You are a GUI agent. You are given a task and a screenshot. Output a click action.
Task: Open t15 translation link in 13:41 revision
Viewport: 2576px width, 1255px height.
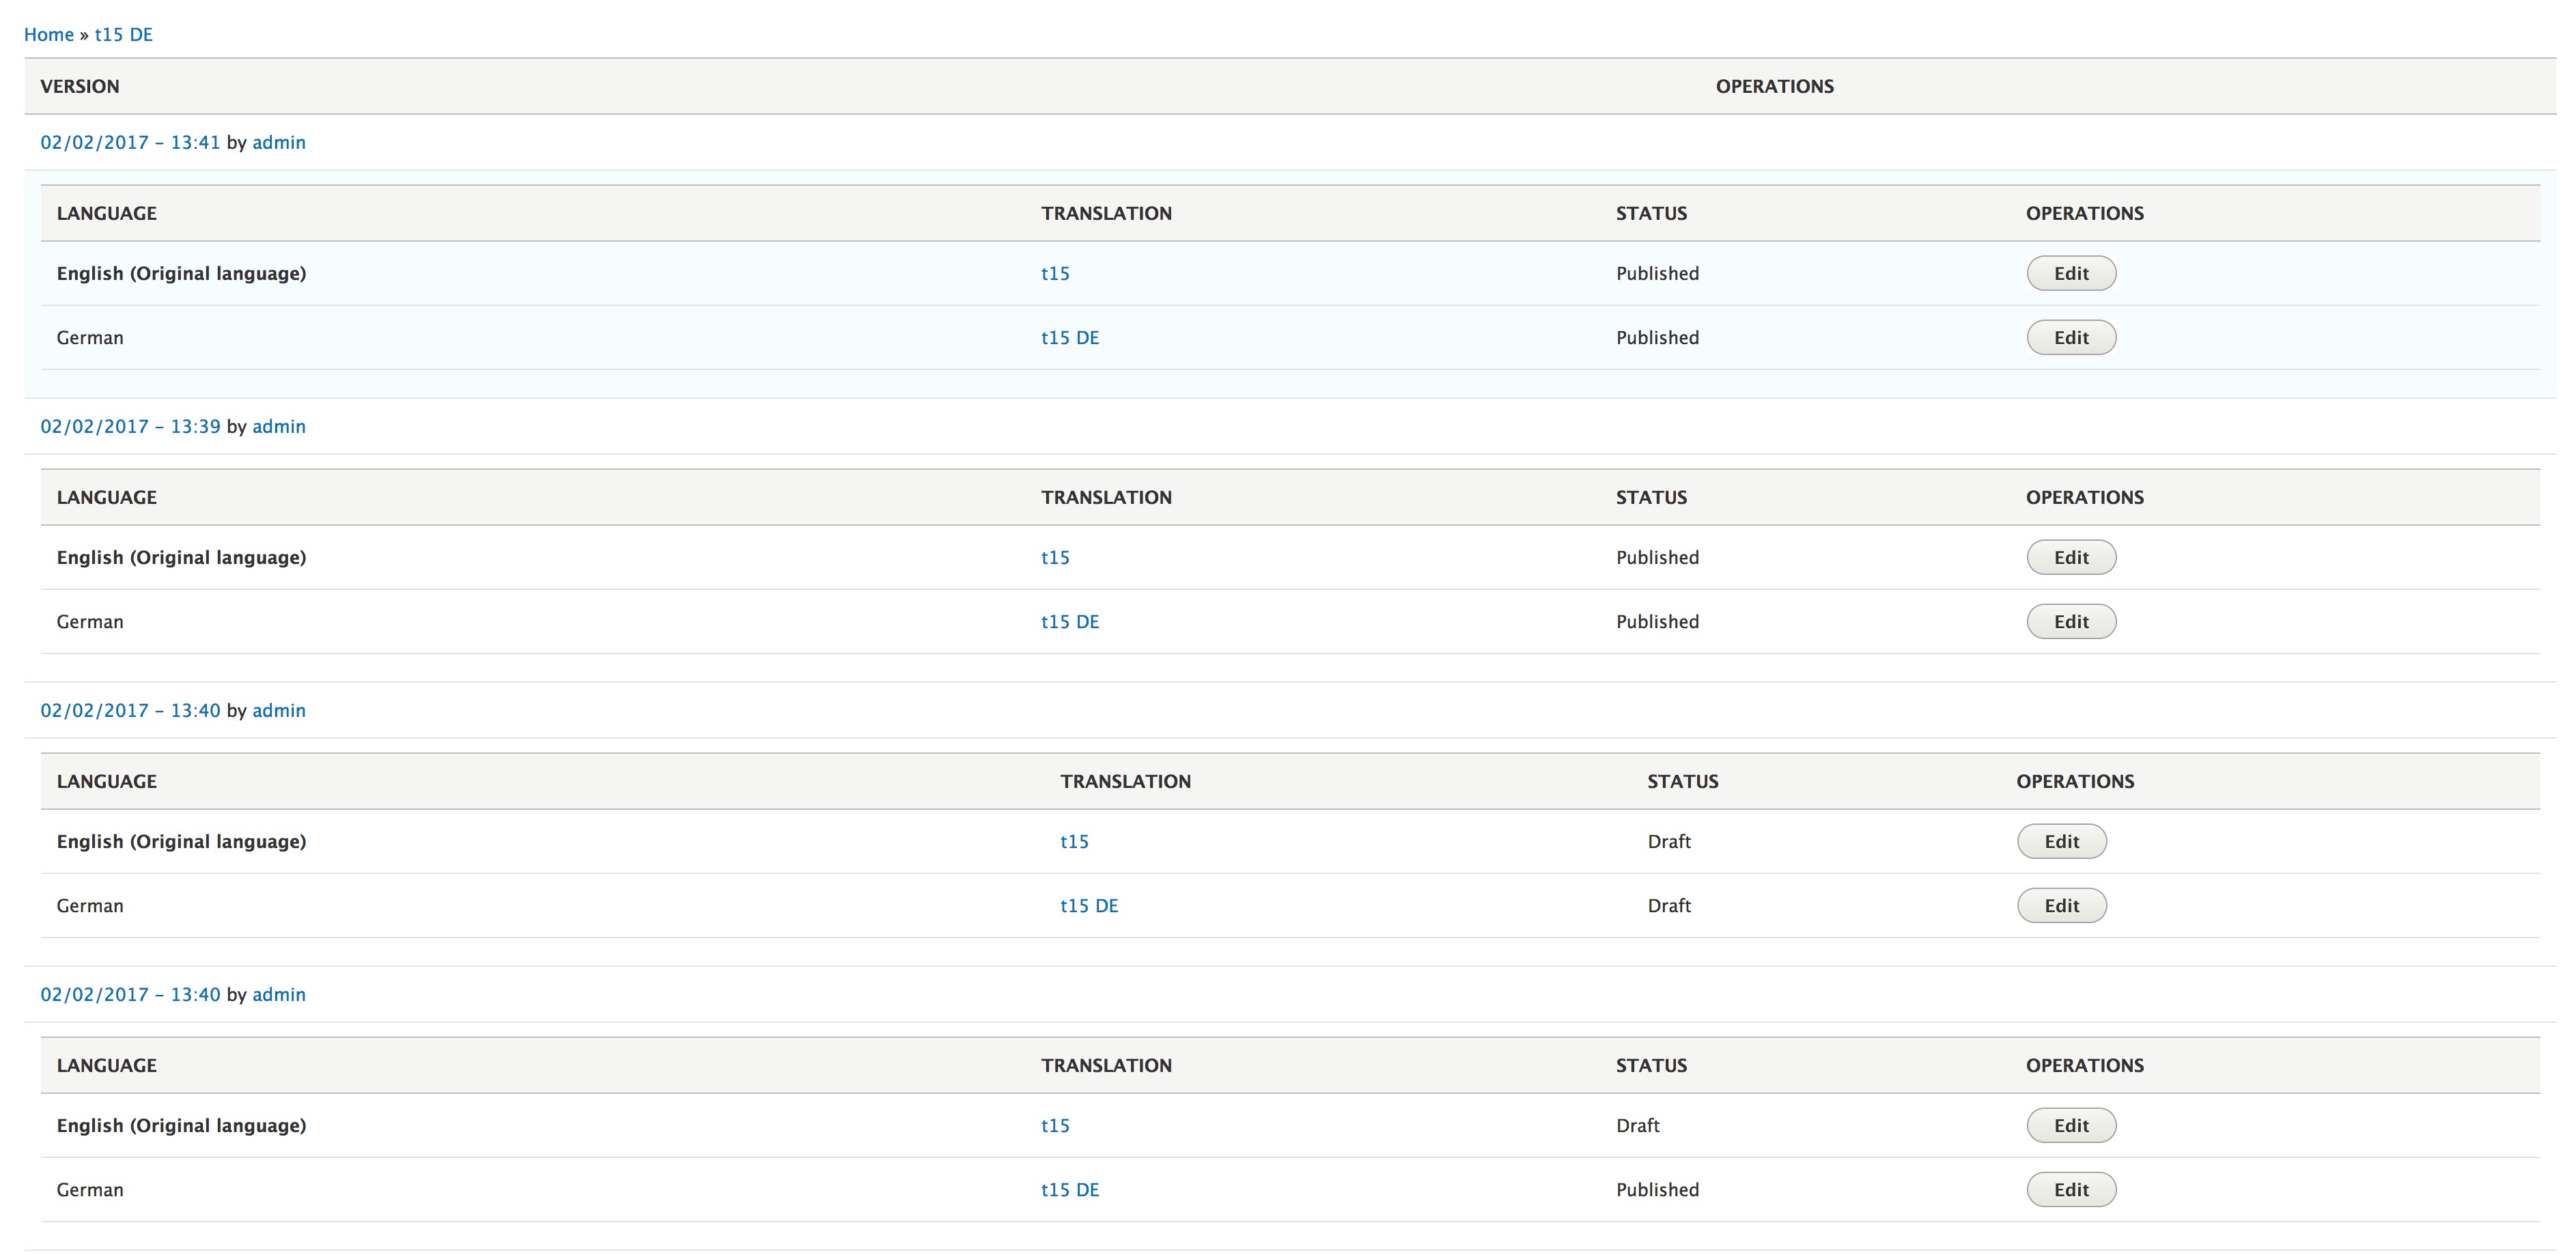[x=1054, y=273]
